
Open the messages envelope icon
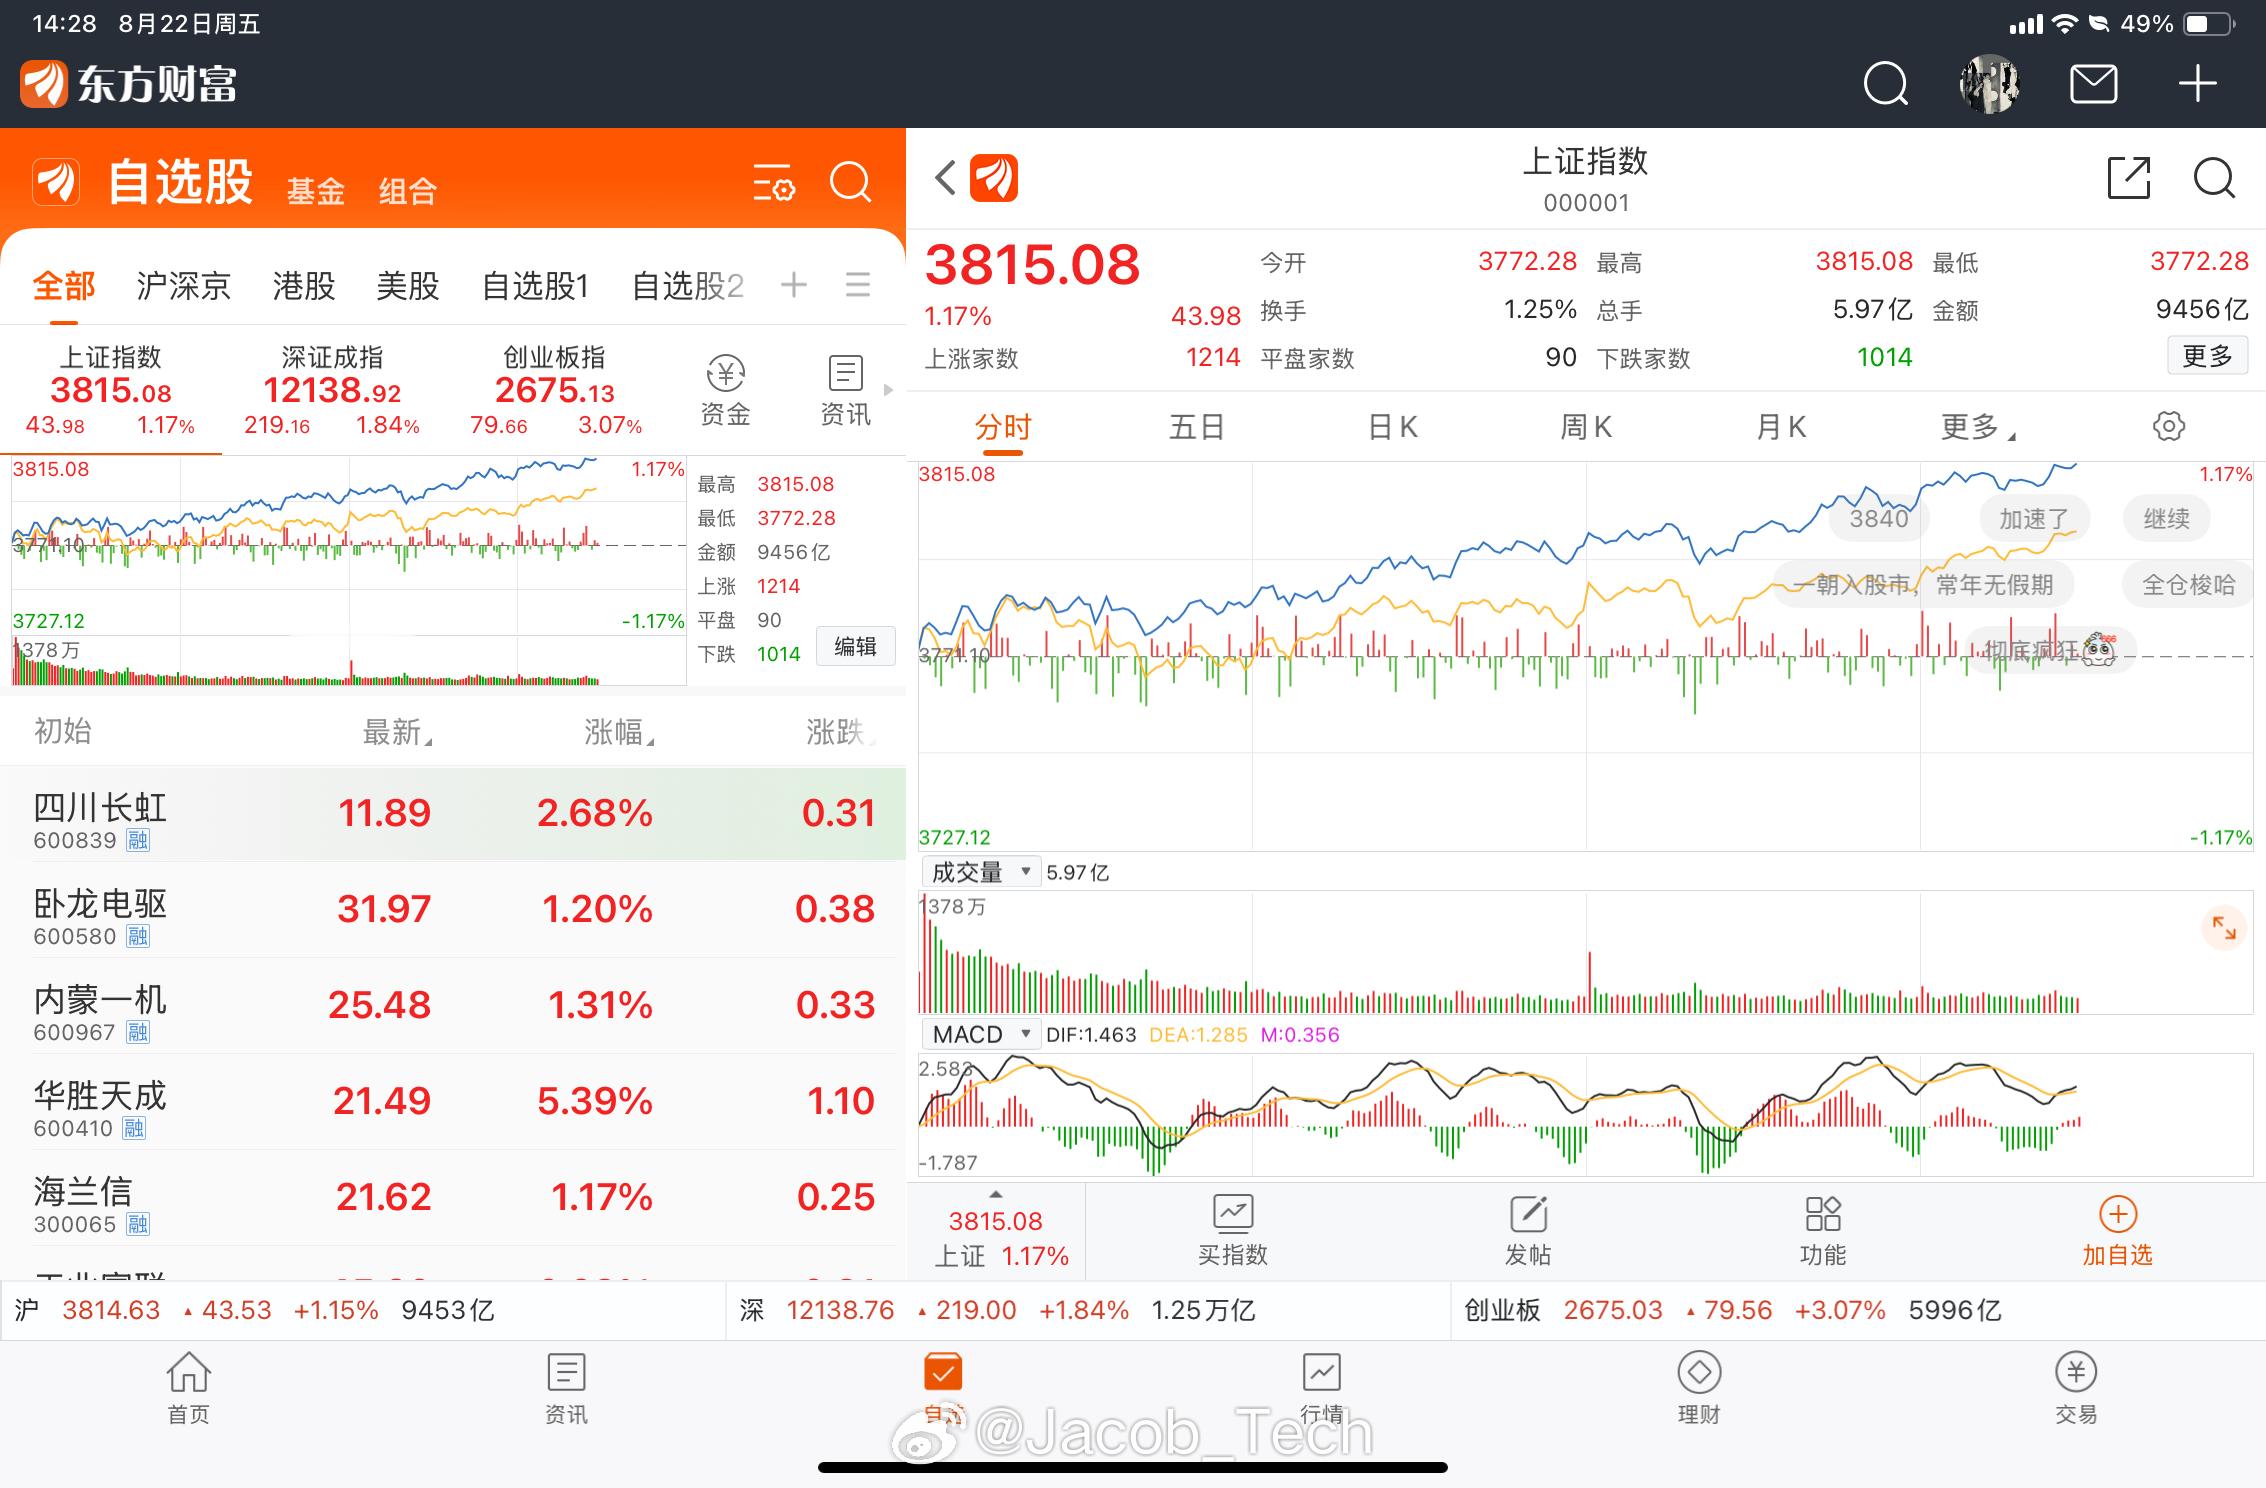pos(2093,84)
